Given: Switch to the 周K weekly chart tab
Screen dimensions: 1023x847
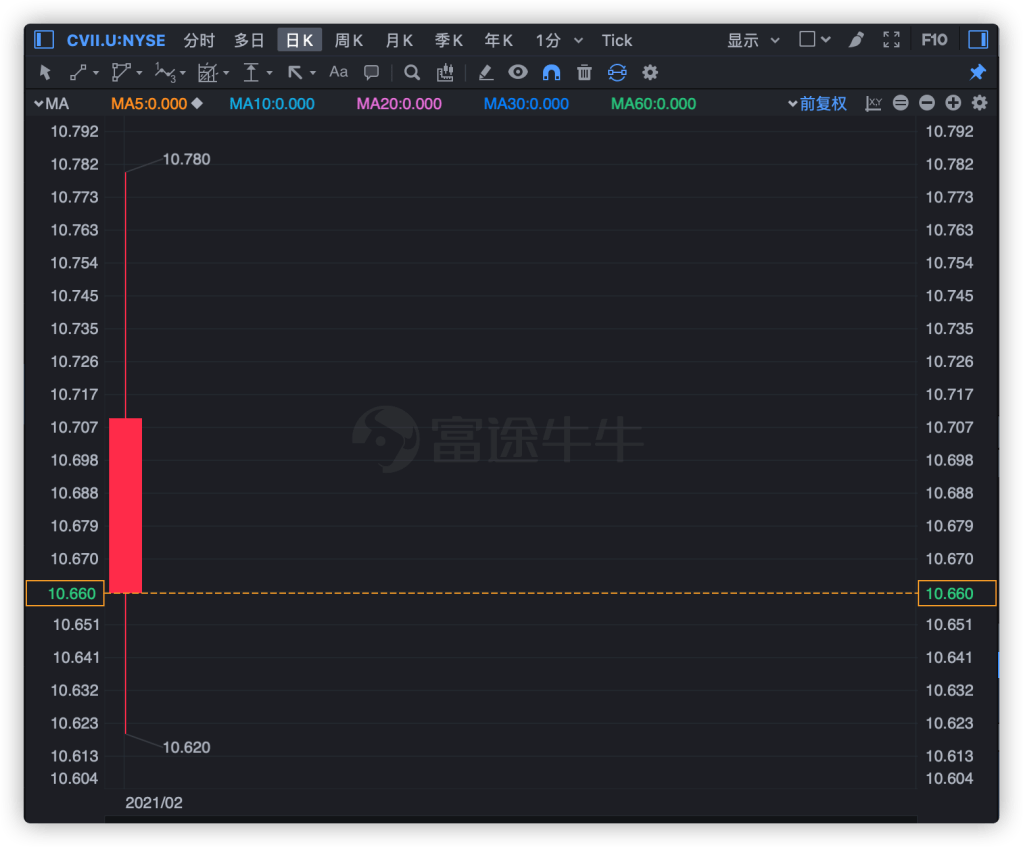Looking at the screenshot, I should point(348,40).
